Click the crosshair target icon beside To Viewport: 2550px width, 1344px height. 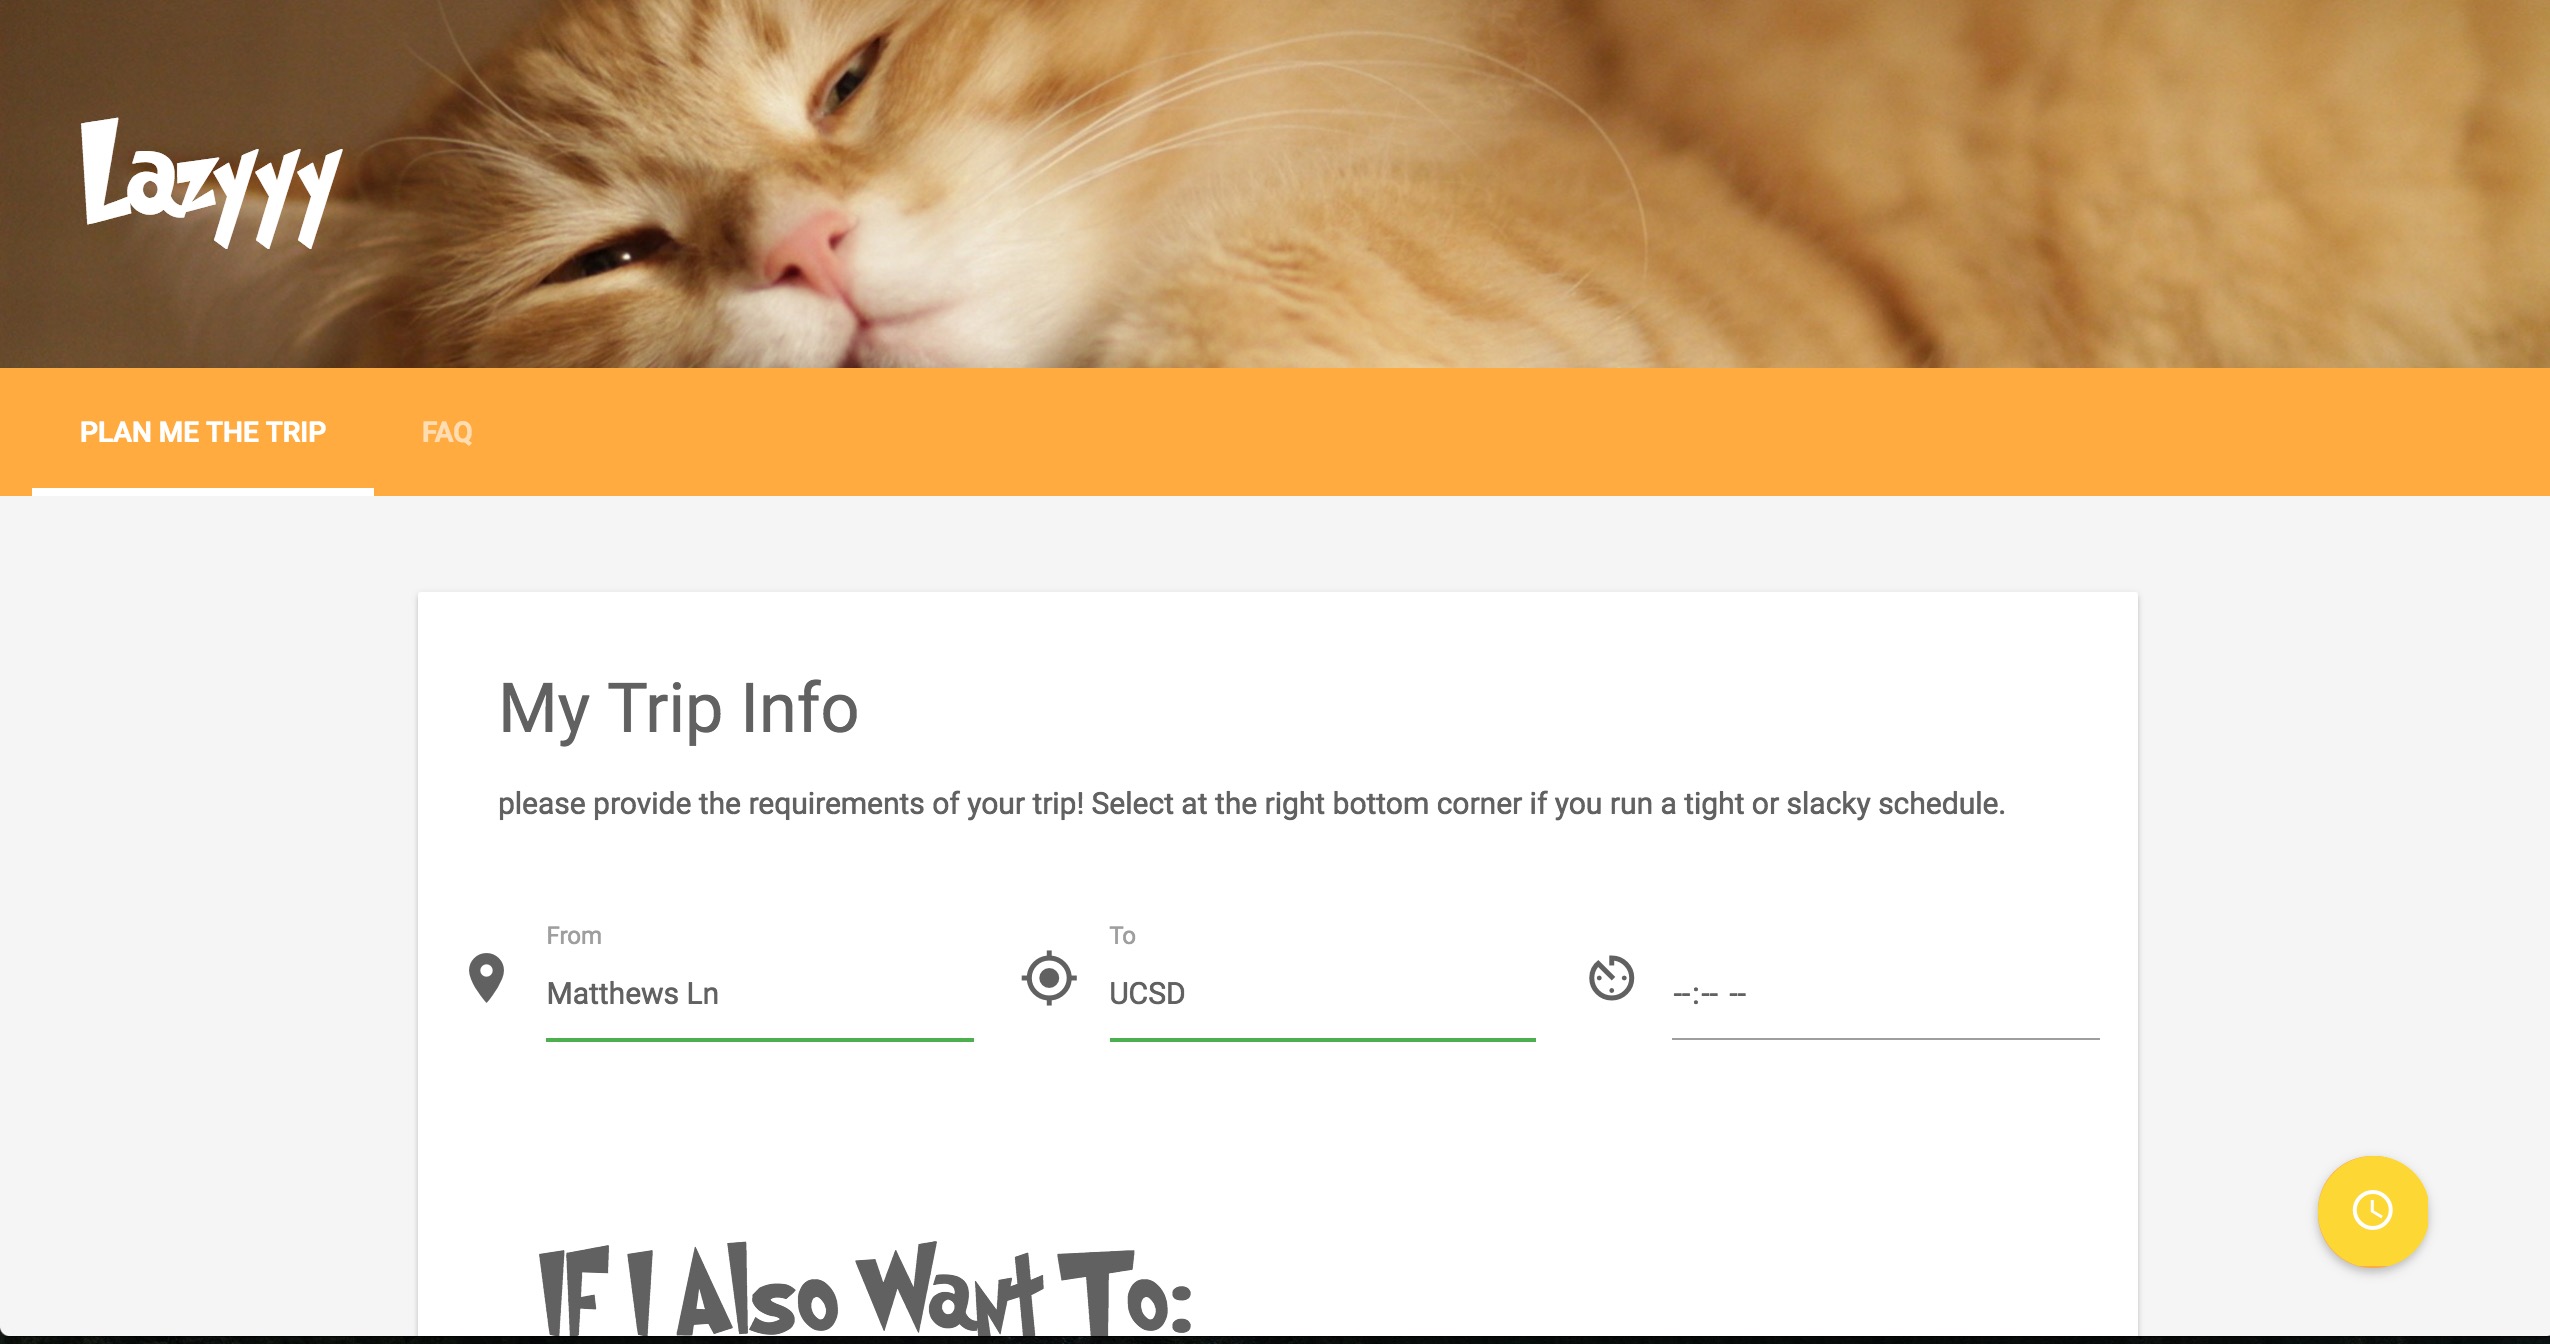click(1049, 978)
